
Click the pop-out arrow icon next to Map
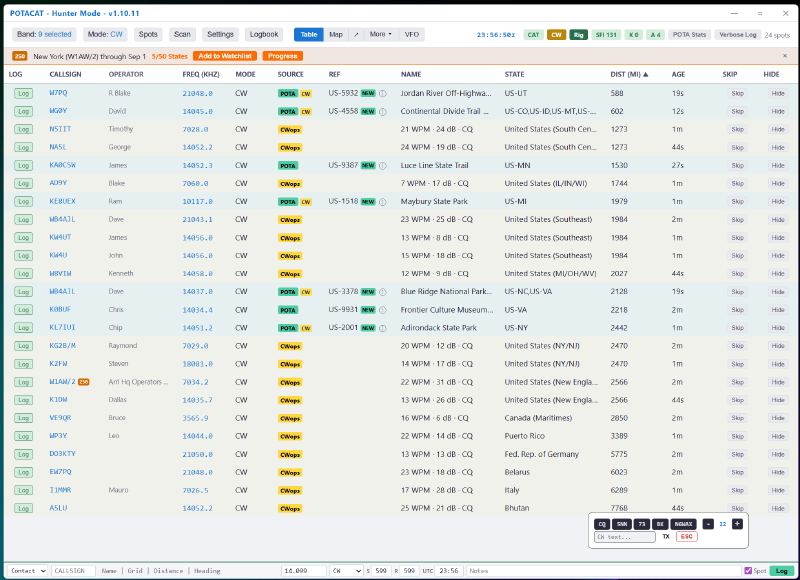[x=356, y=35]
